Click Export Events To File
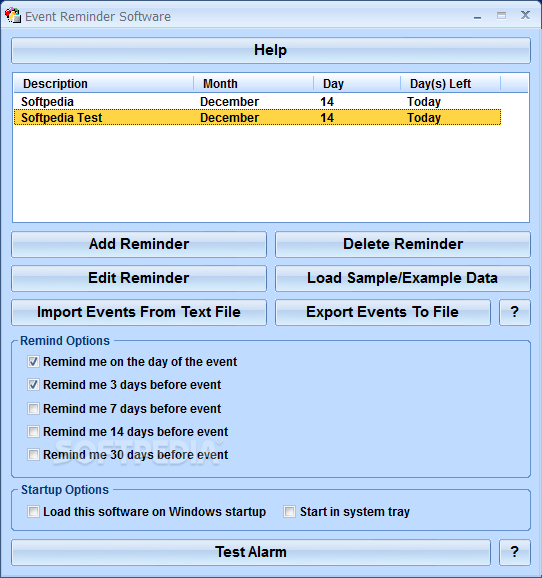The width and height of the screenshot is (542, 578). click(x=383, y=312)
